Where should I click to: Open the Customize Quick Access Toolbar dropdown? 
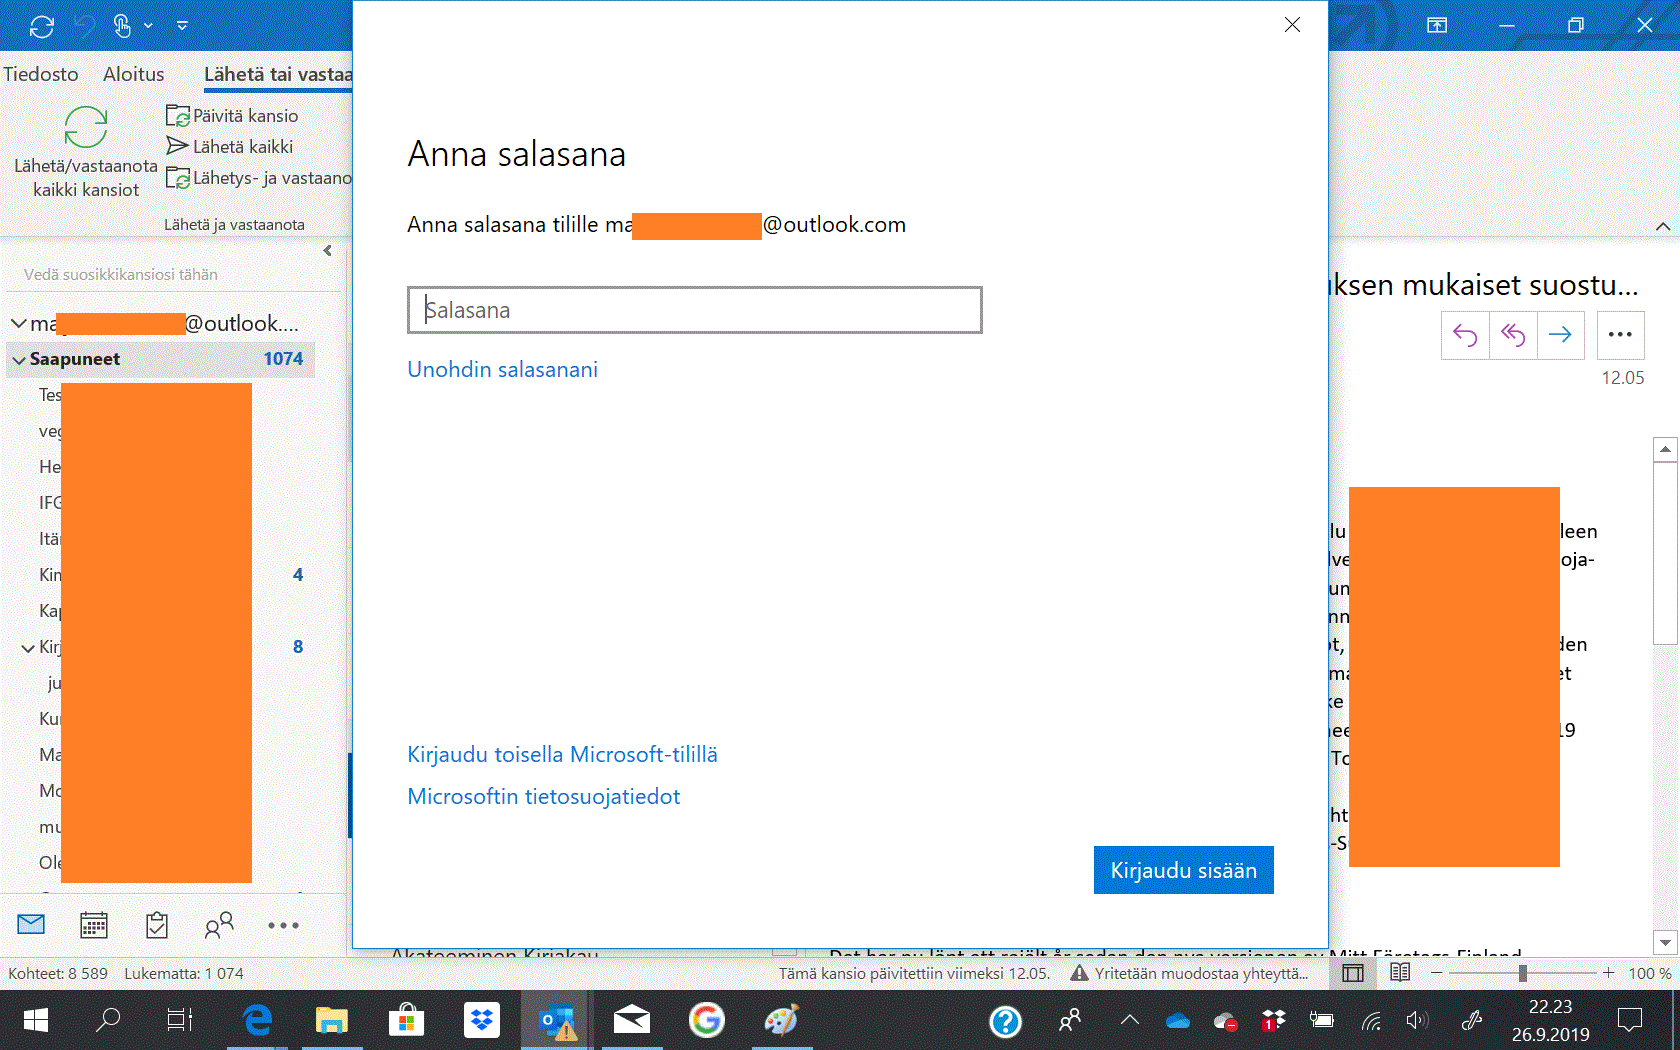182,26
